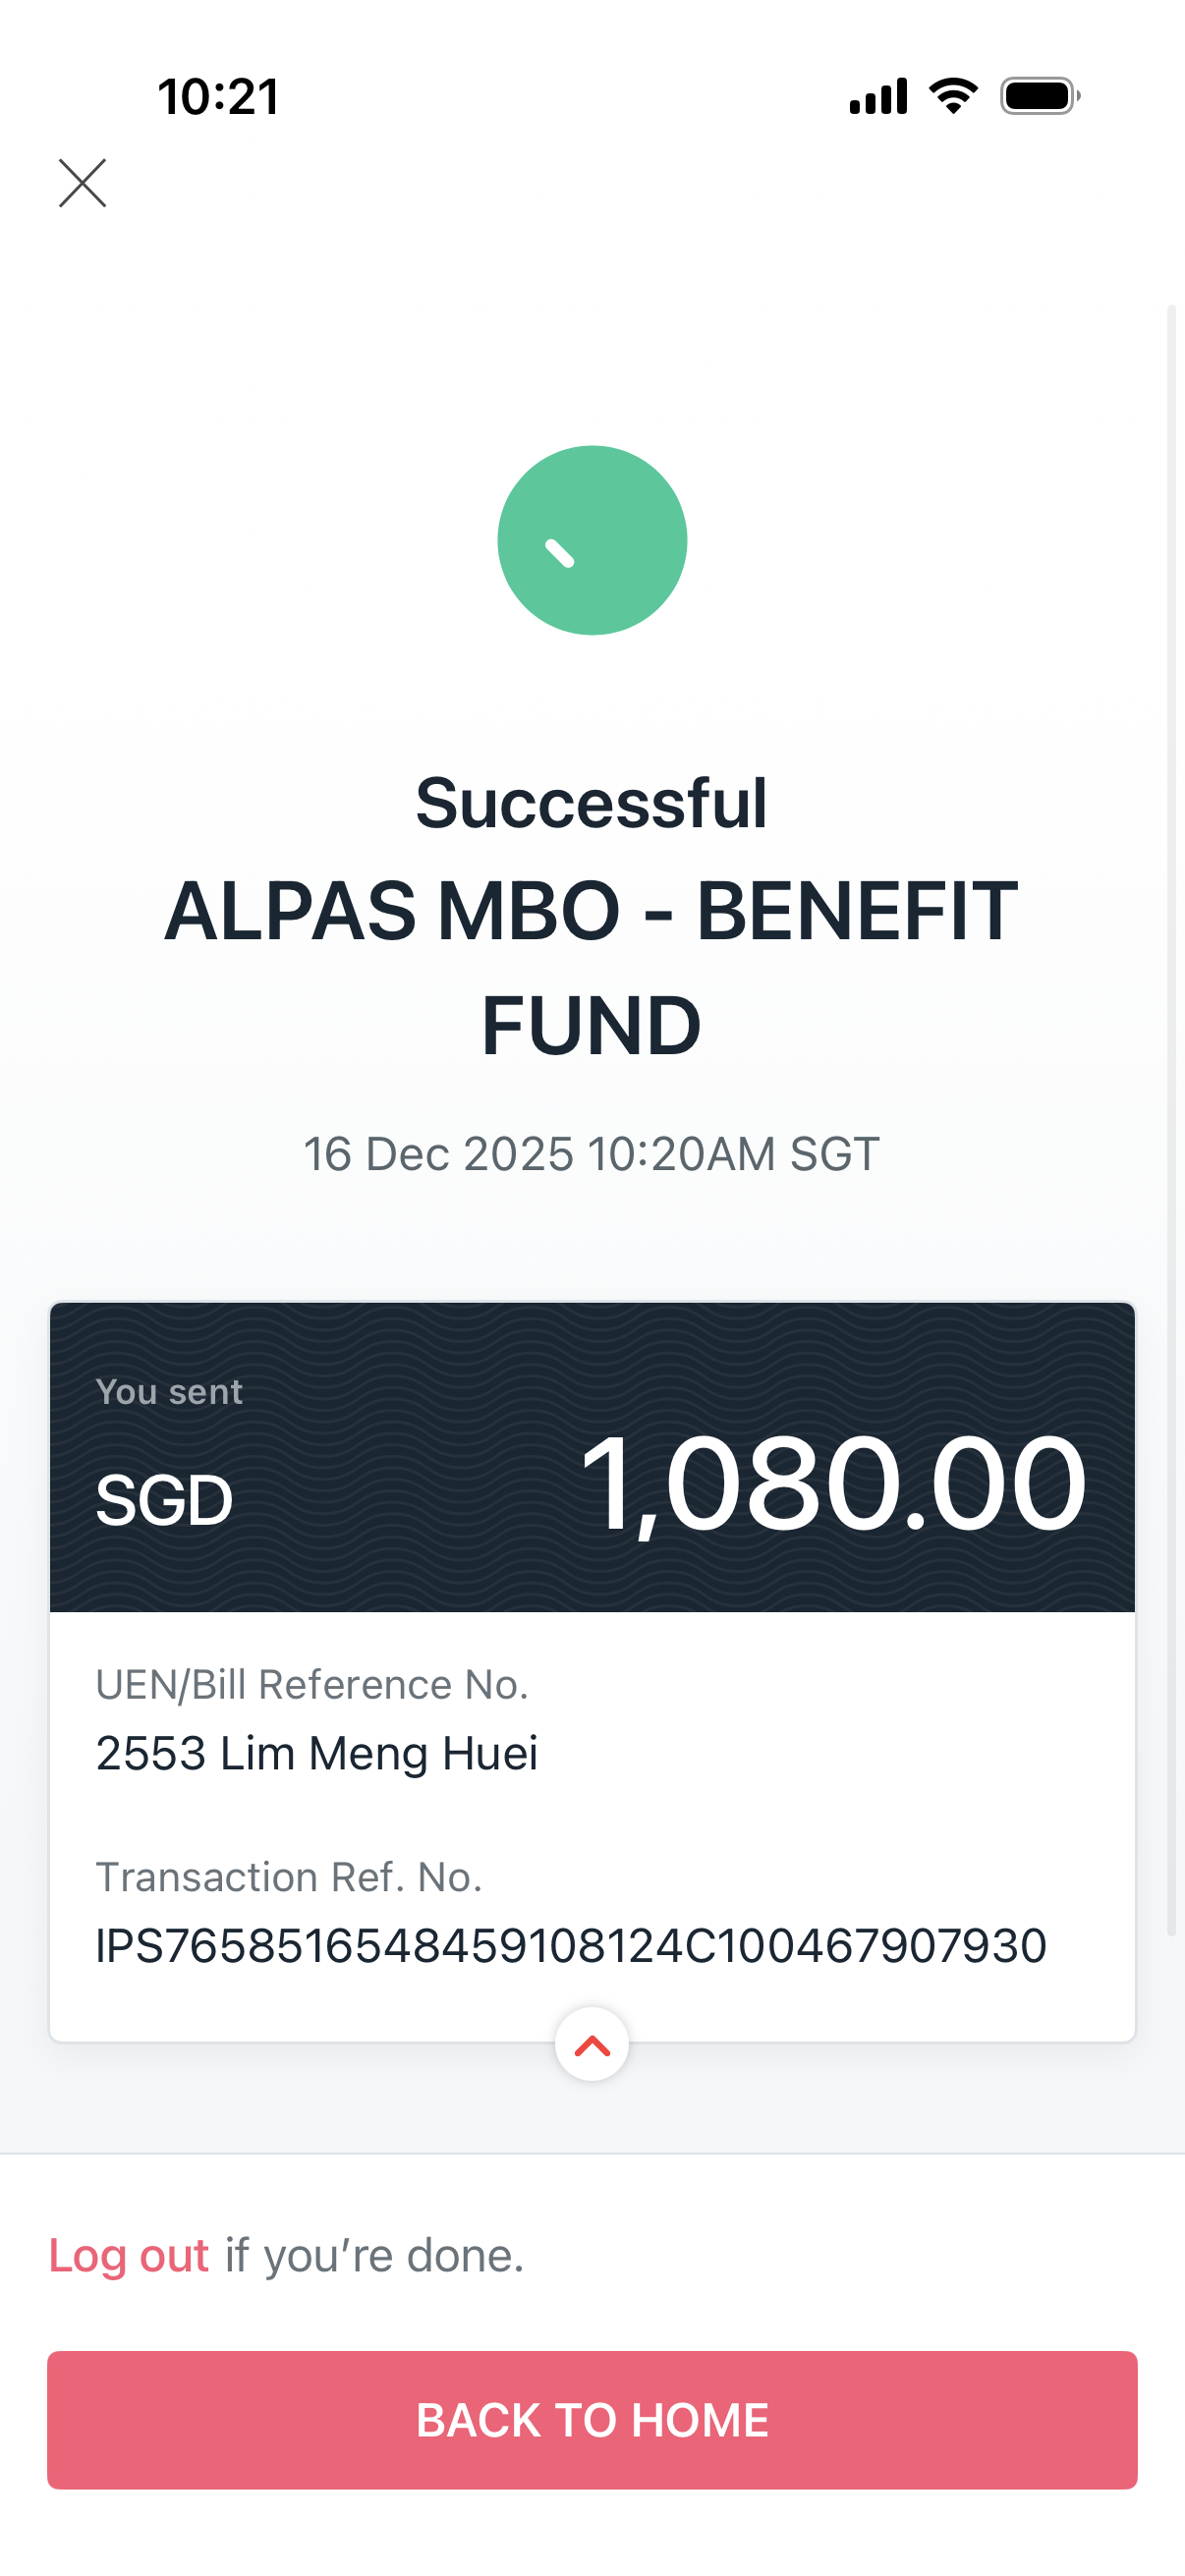Viewport: 1185px width, 2576px height.
Task: Tap the Transaction Ref. No. label
Action: click(289, 1877)
